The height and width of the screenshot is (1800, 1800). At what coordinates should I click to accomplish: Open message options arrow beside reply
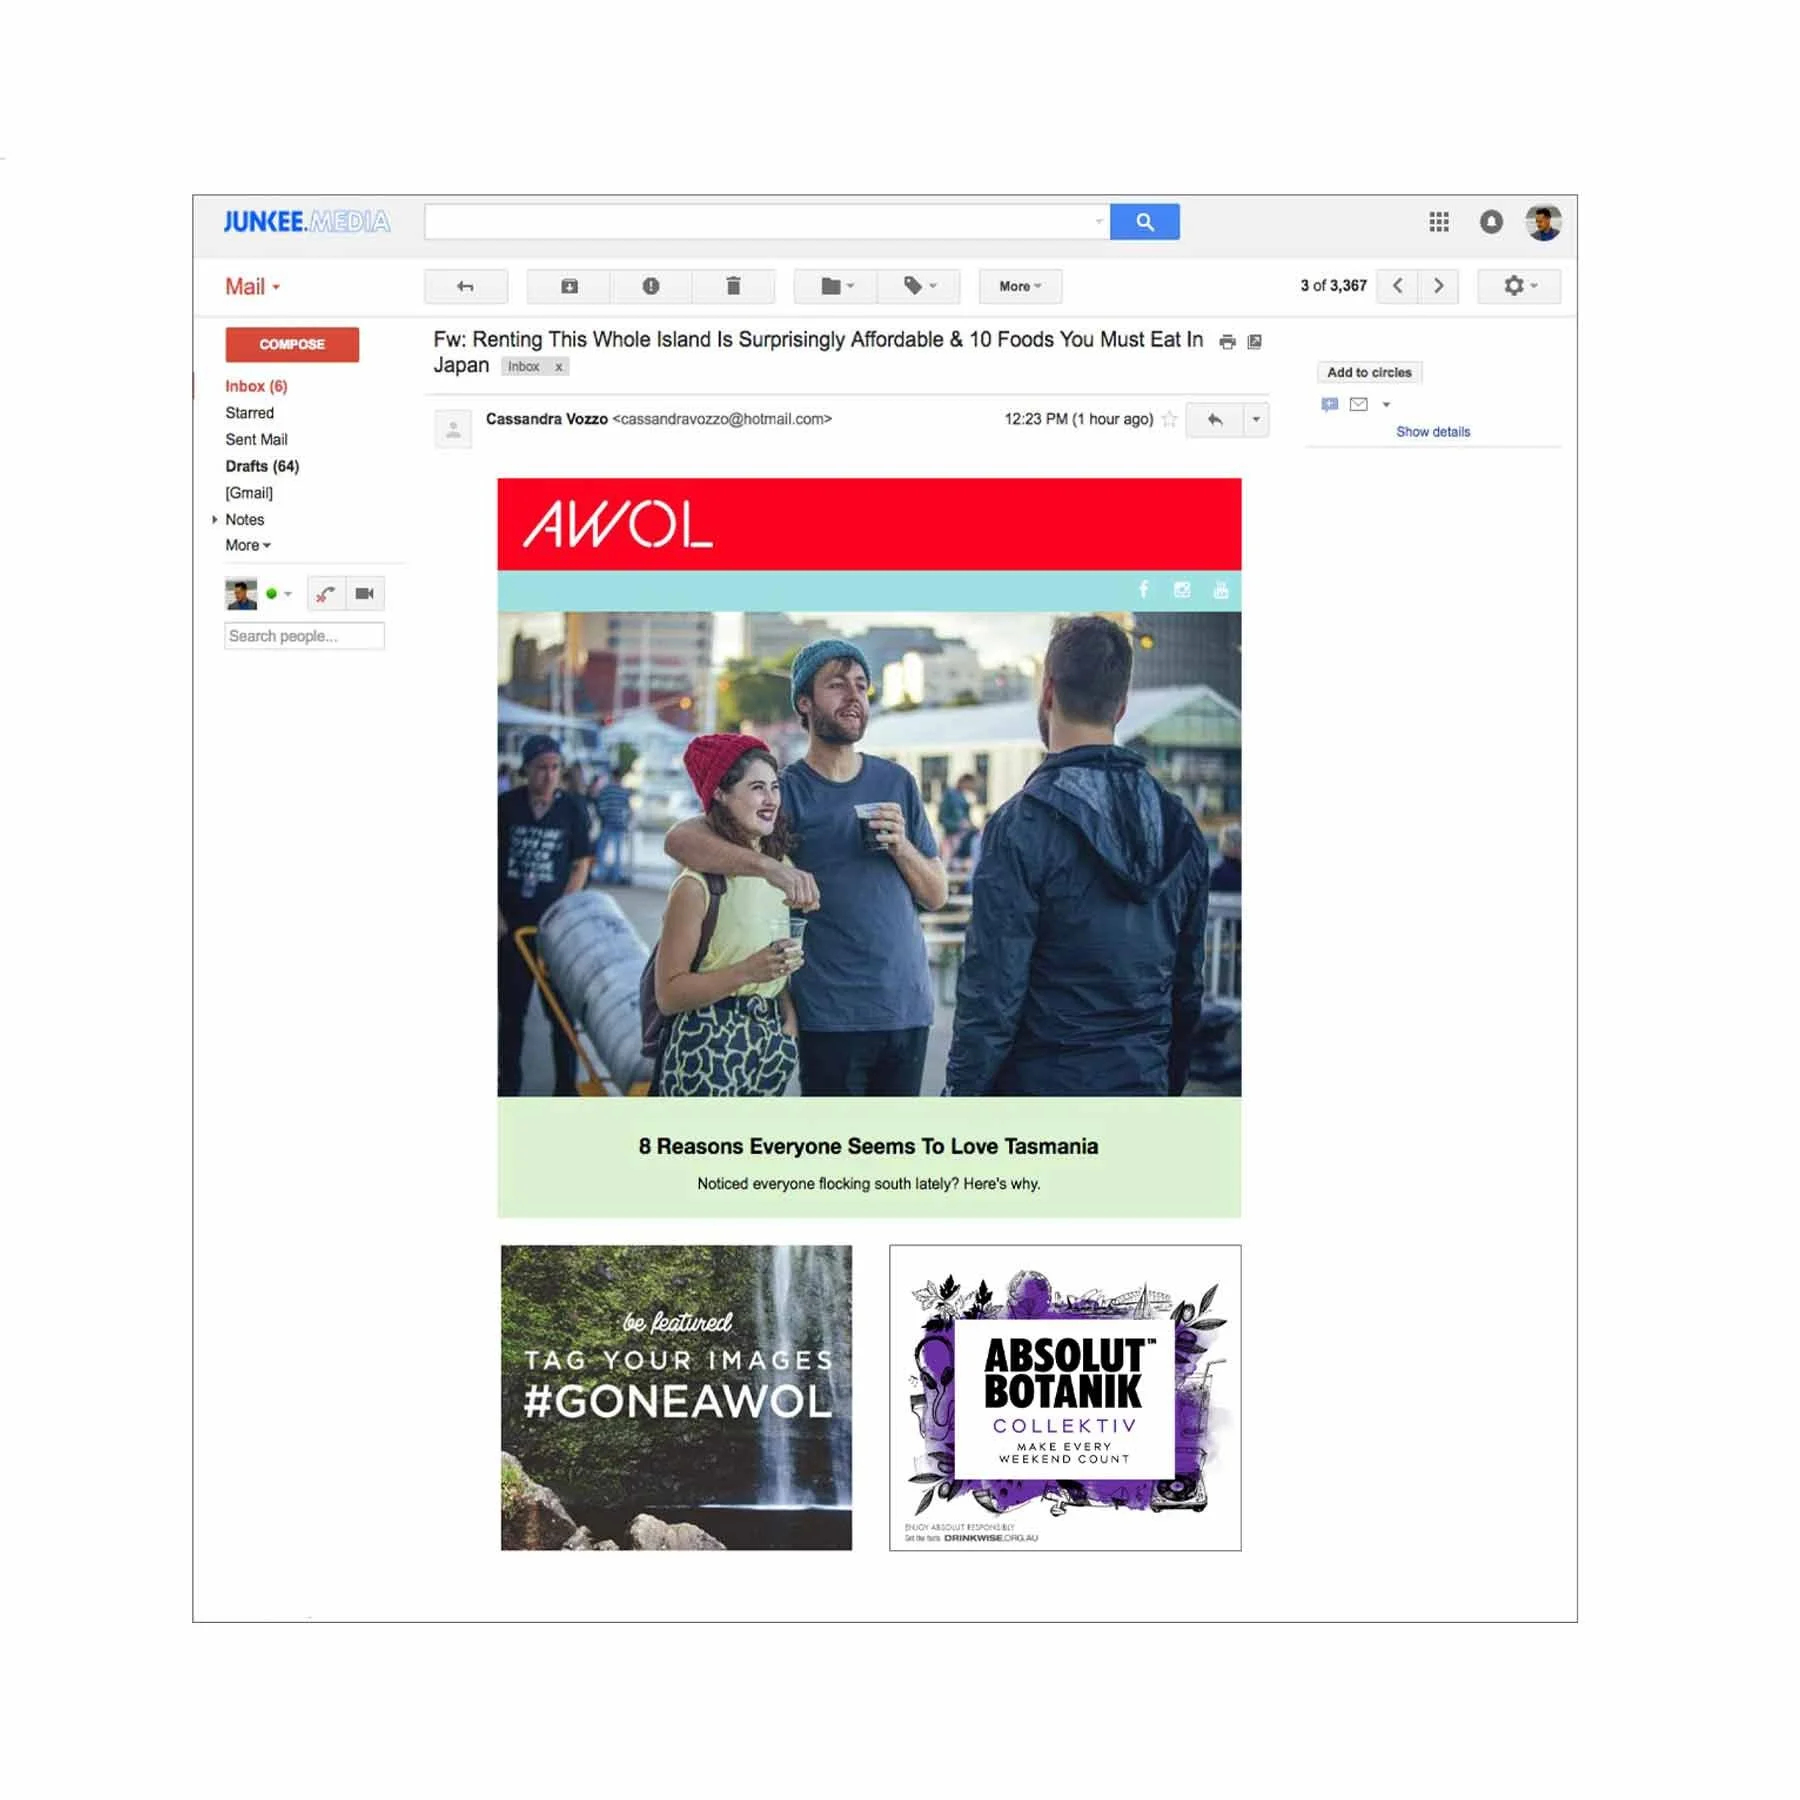tap(1256, 420)
